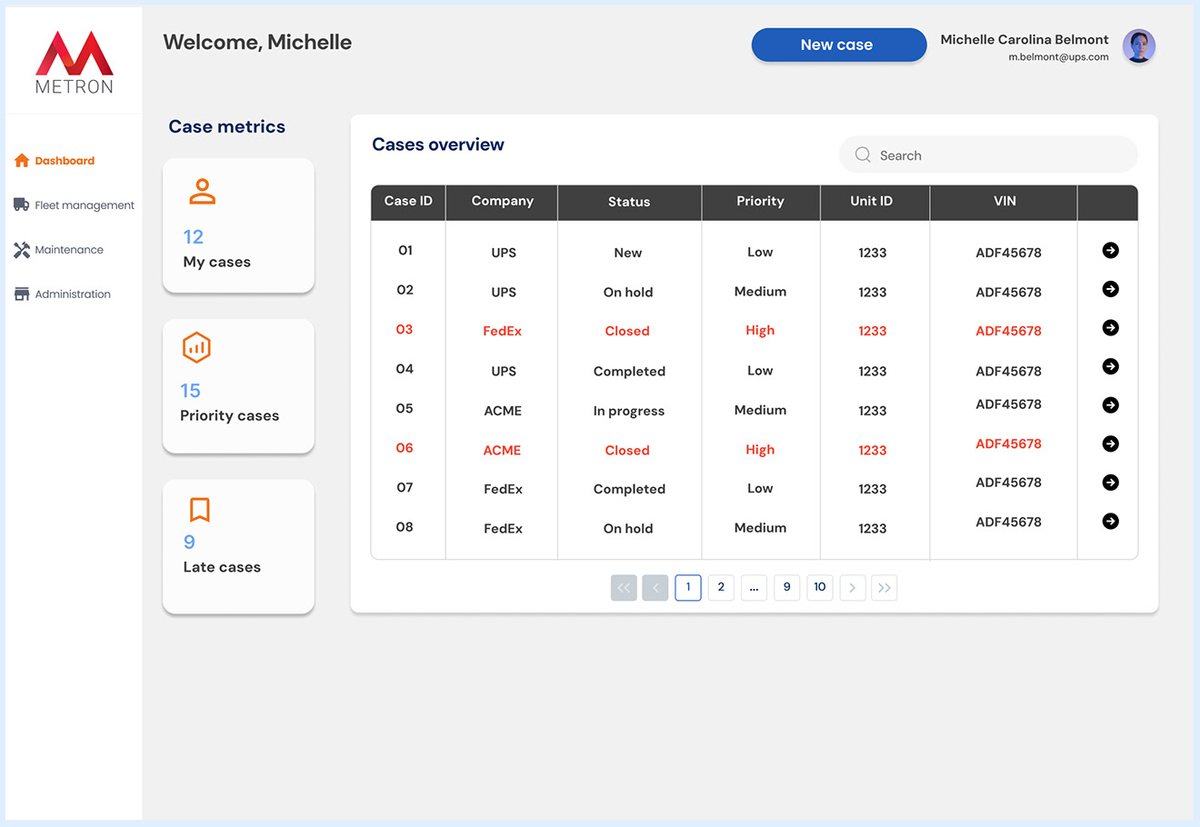Open case 06 with its arrow icon
The height and width of the screenshot is (827, 1200).
[x=1110, y=443]
